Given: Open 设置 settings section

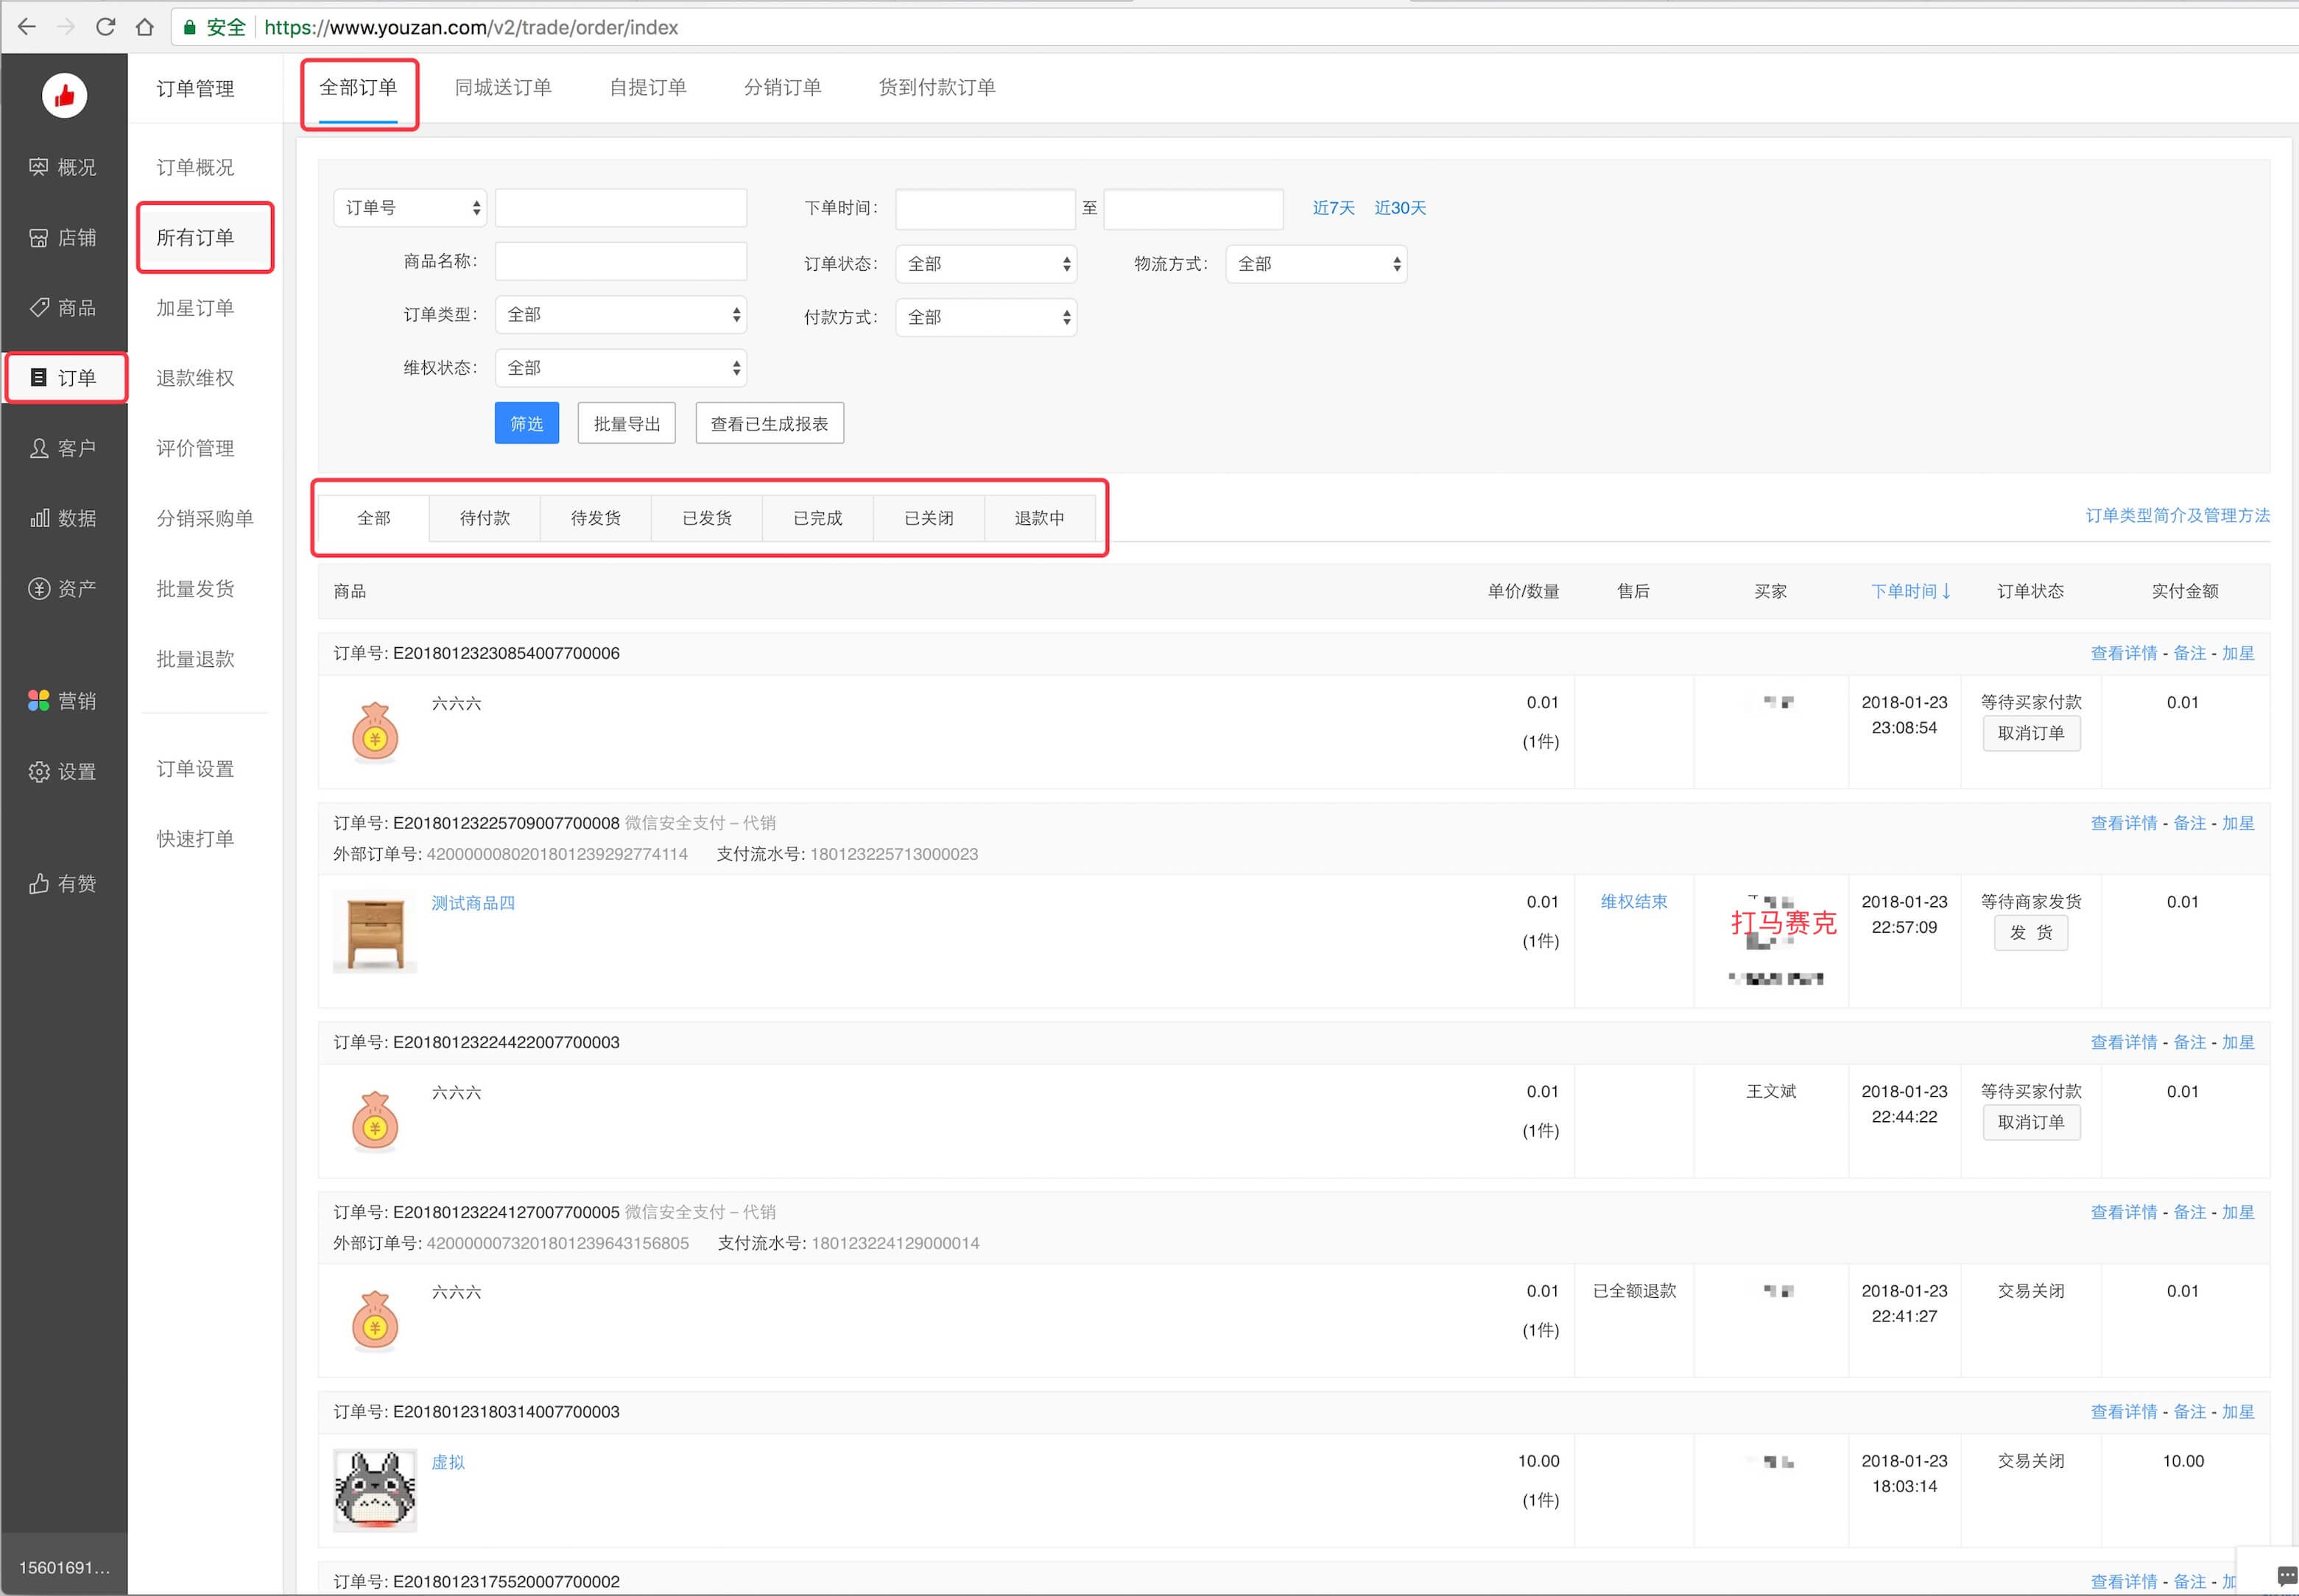Looking at the screenshot, I should click(x=63, y=771).
